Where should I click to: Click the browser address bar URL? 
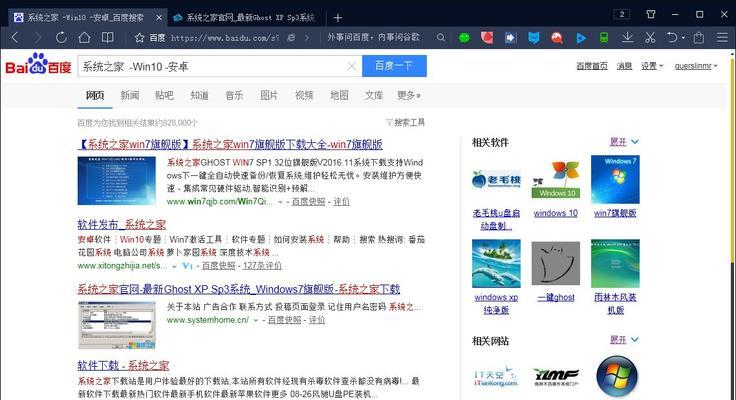tap(224, 38)
